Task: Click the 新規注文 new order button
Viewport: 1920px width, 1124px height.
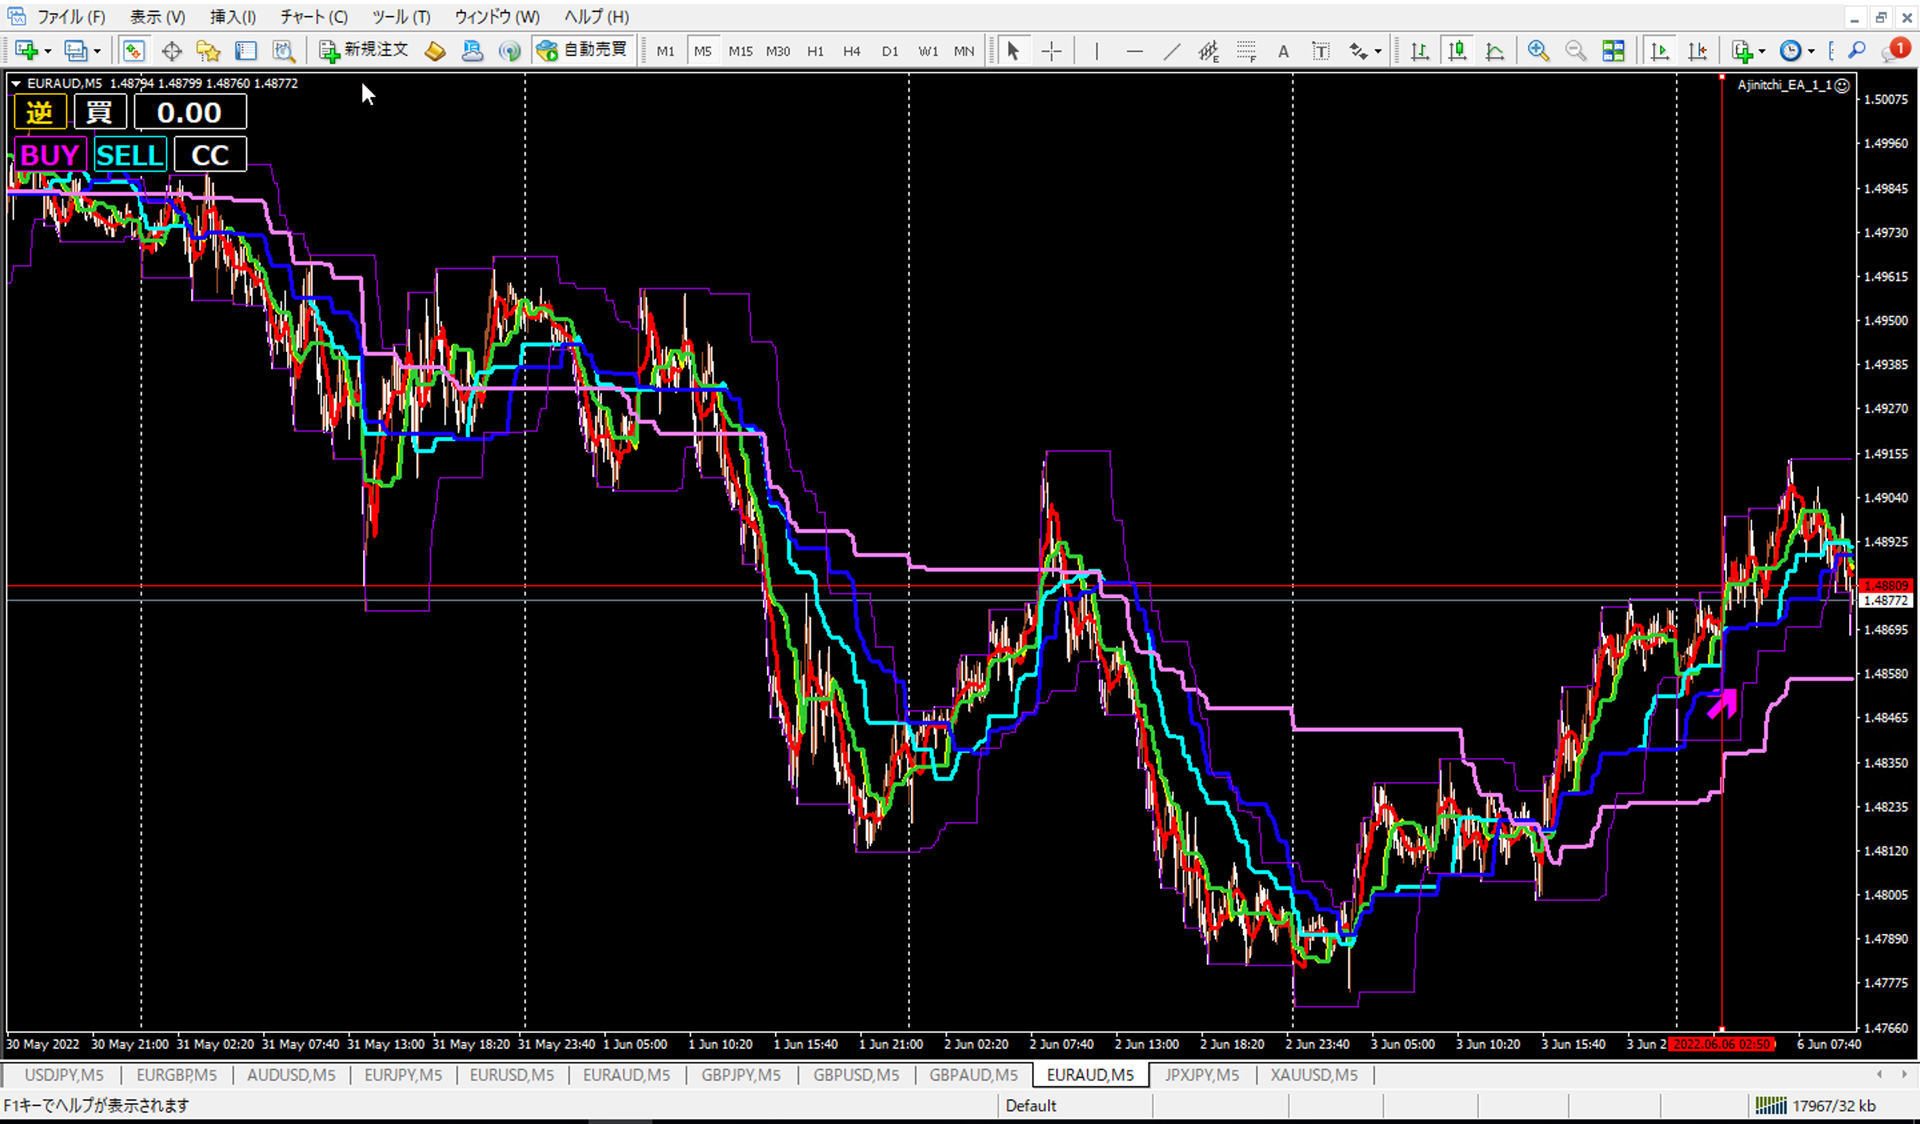Action: tap(364, 50)
